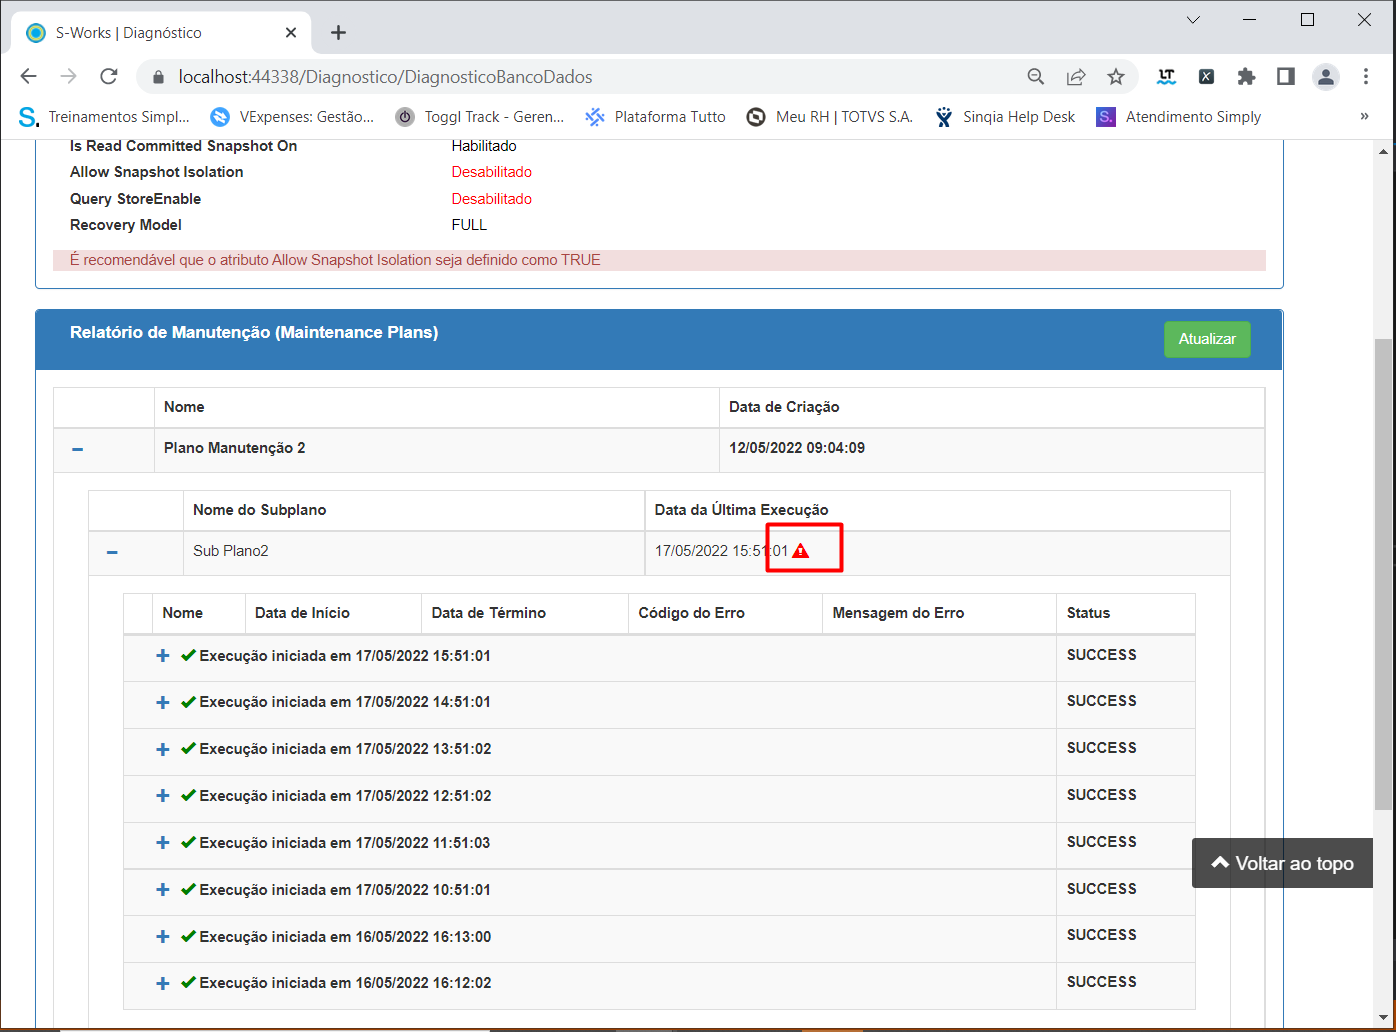Click the site info lock icon
Viewport: 1396px width, 1032px height.
(x=157, y=77)
